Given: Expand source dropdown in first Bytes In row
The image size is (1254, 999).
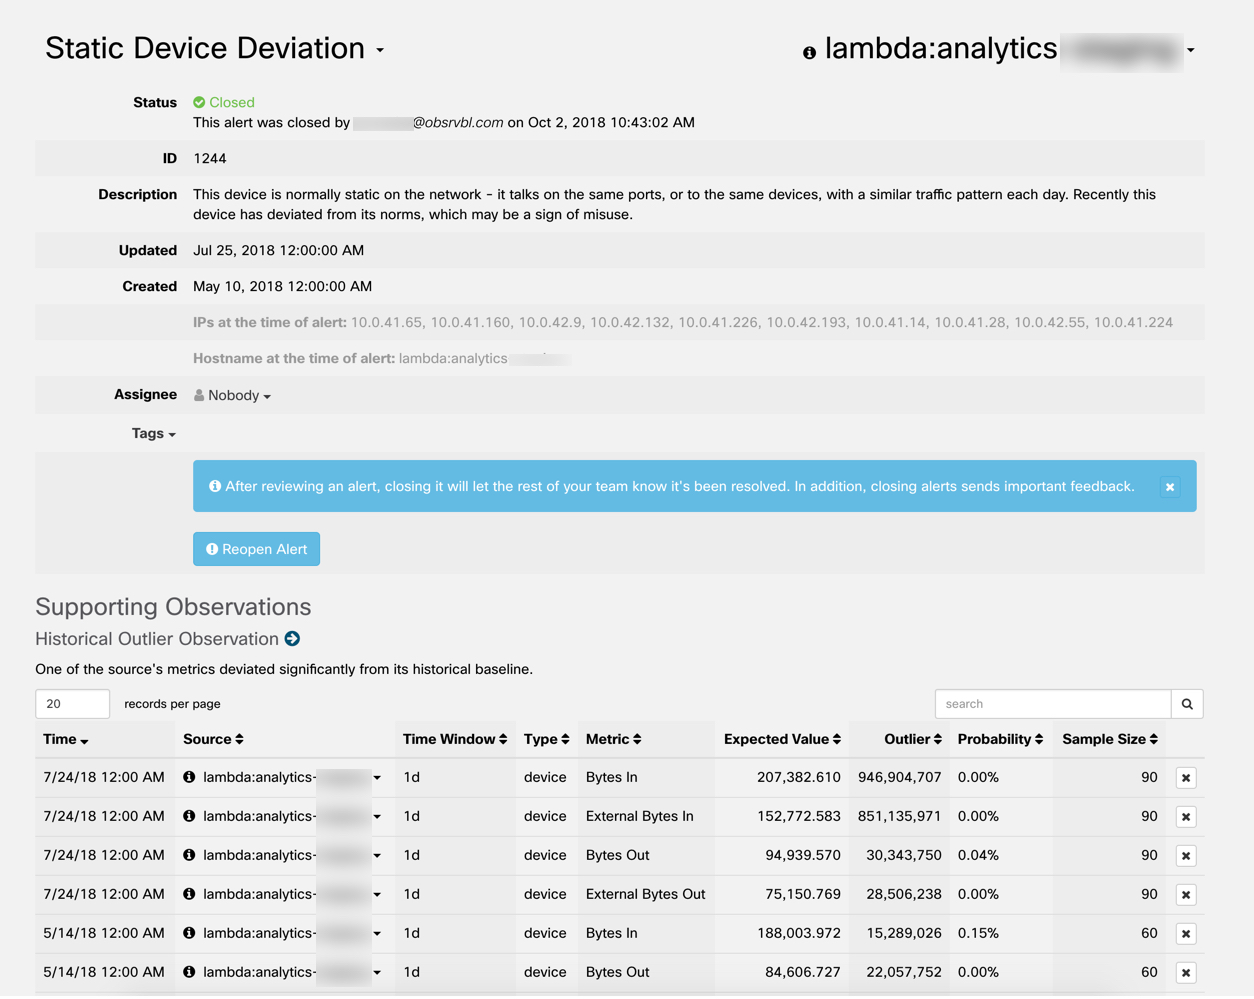Looking at the screenshot, I should click(377, 778).
